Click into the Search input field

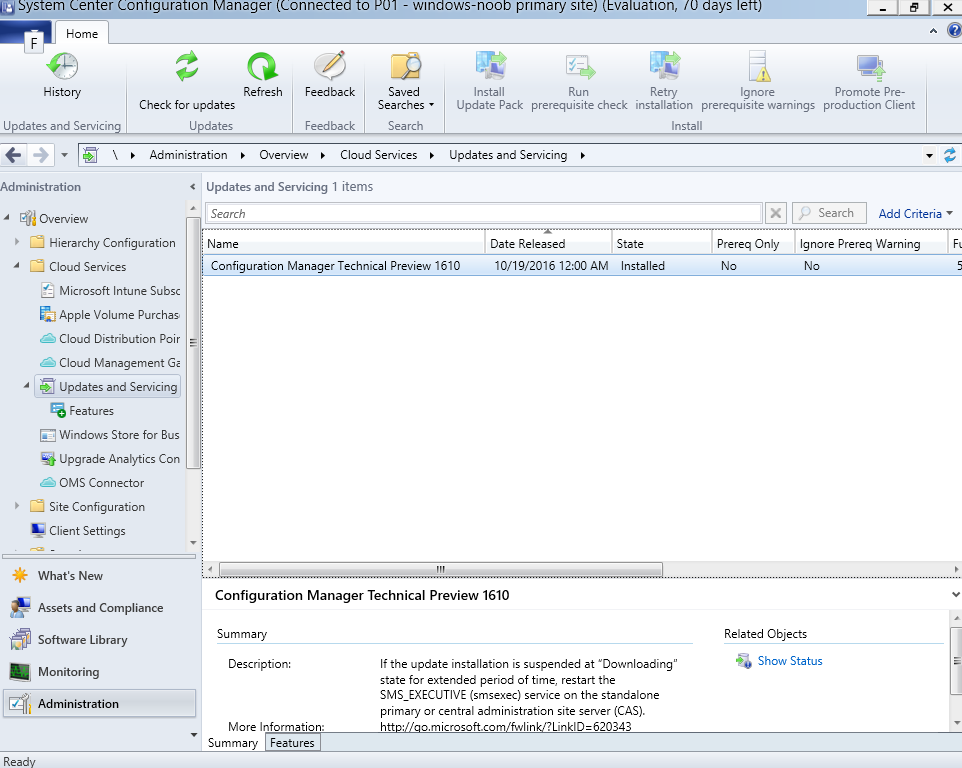483,213
